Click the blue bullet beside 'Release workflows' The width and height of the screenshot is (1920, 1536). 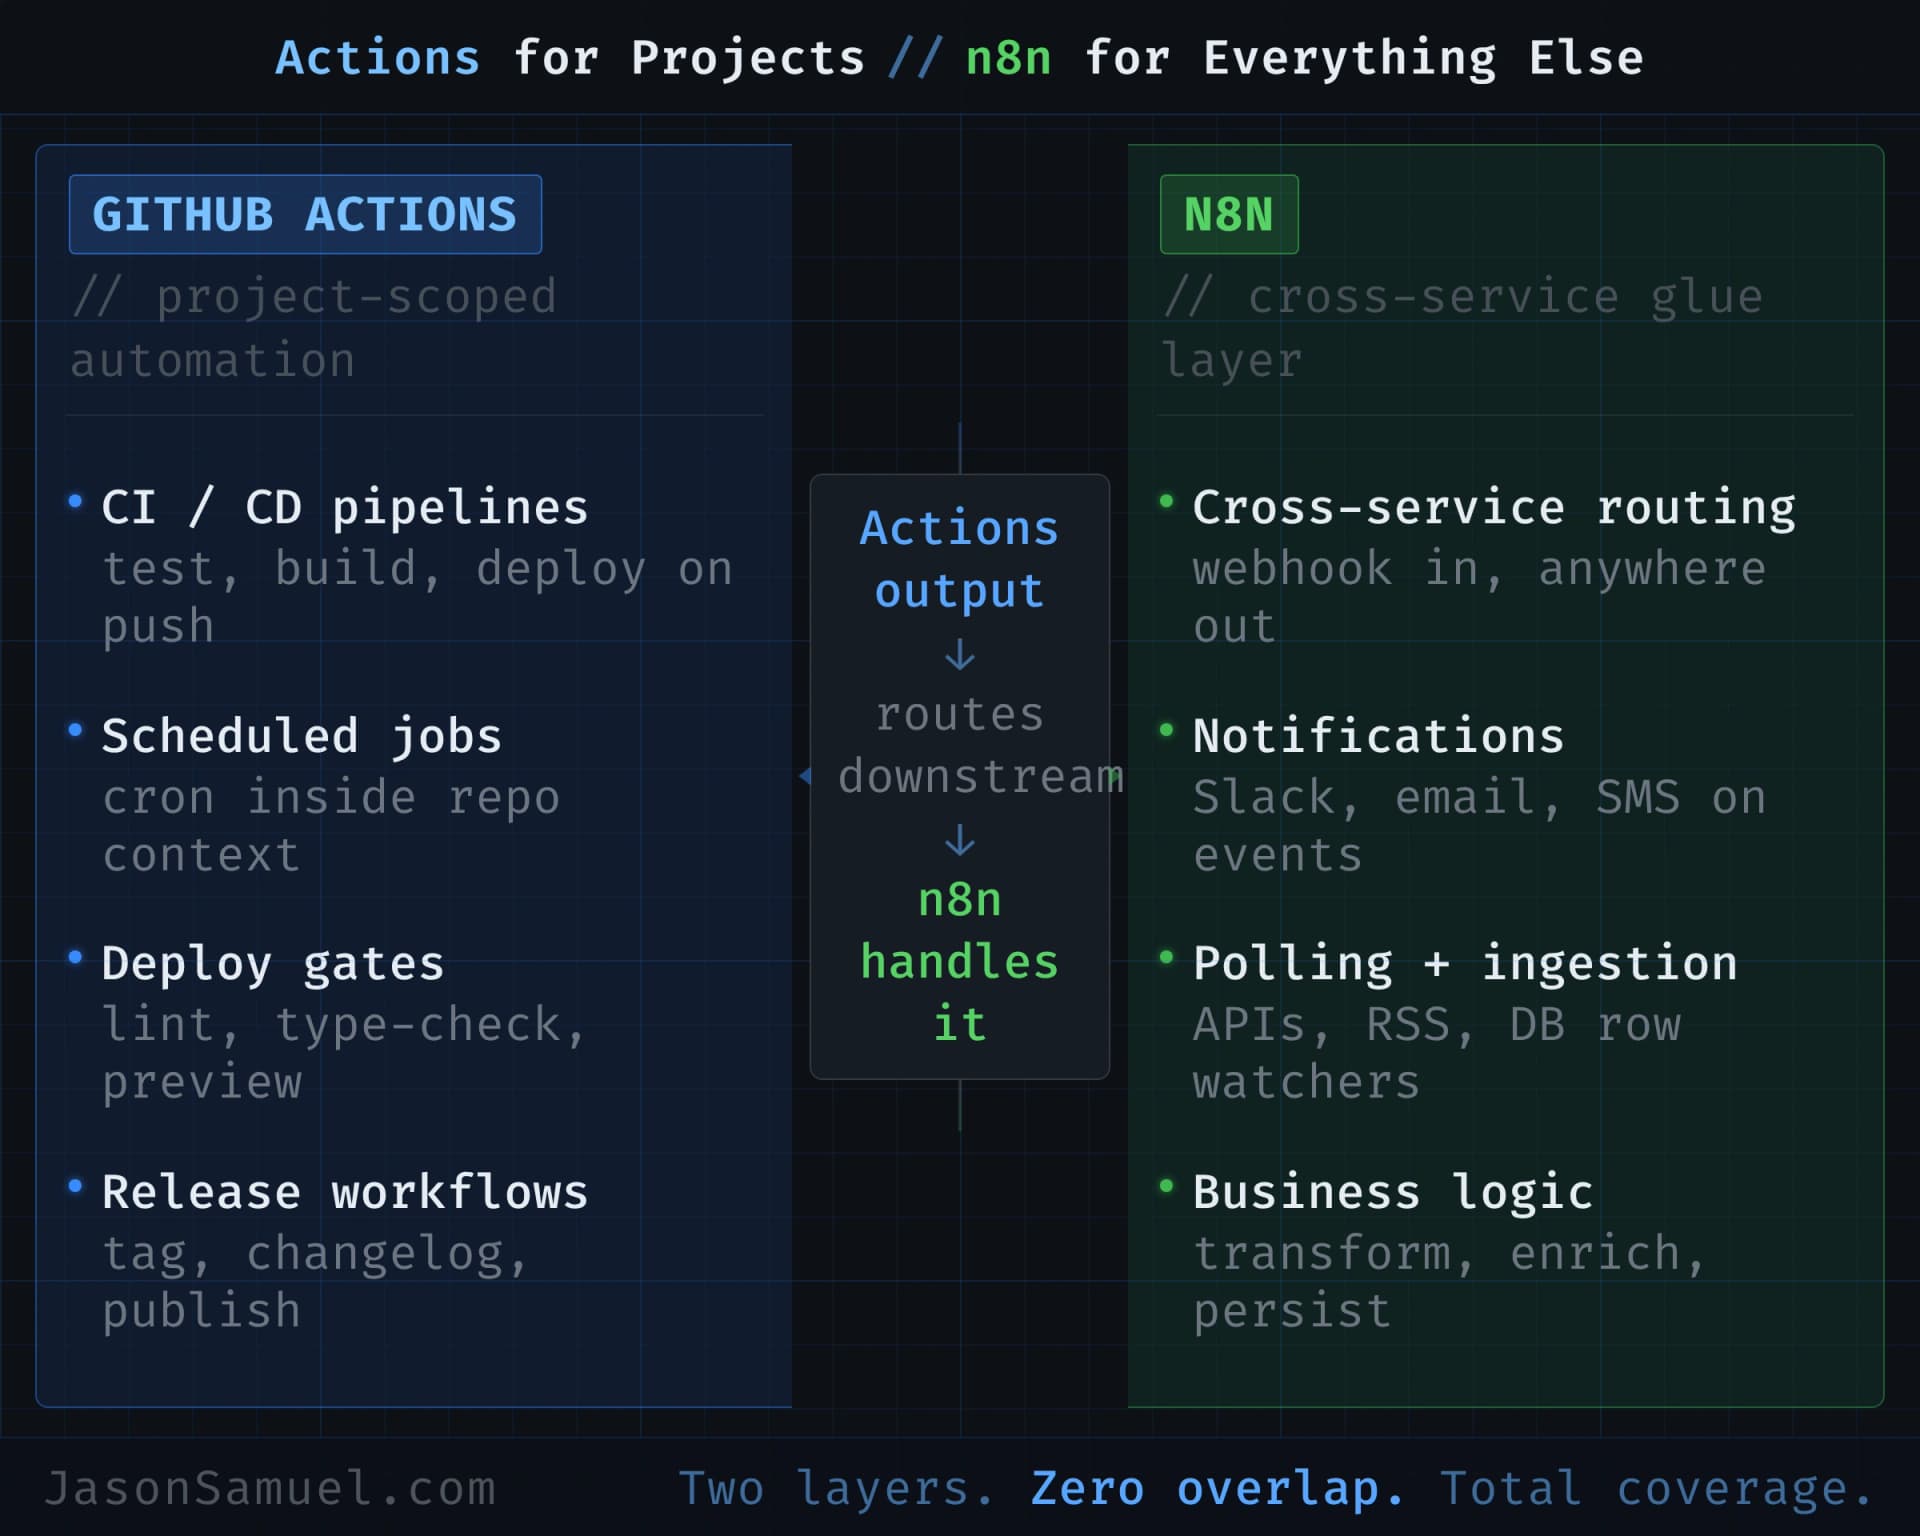point(75,1186)
